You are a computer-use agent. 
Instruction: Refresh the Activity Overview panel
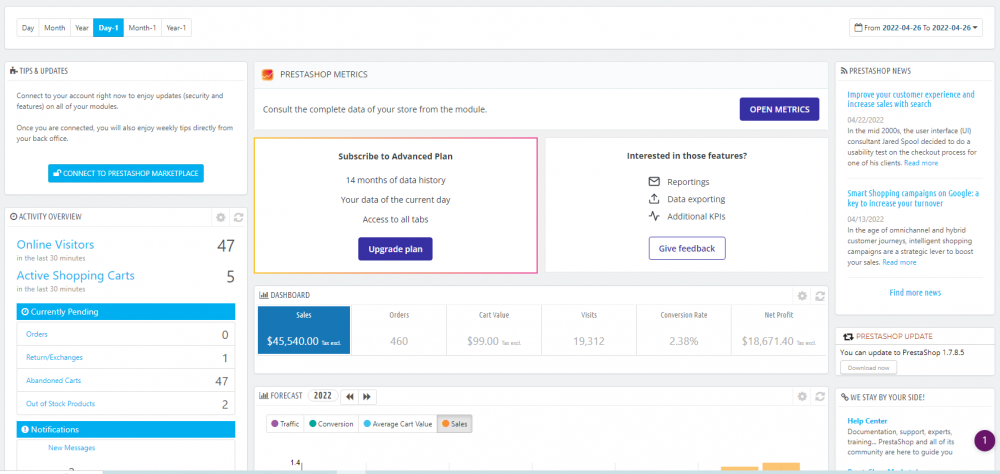[239, 218]
